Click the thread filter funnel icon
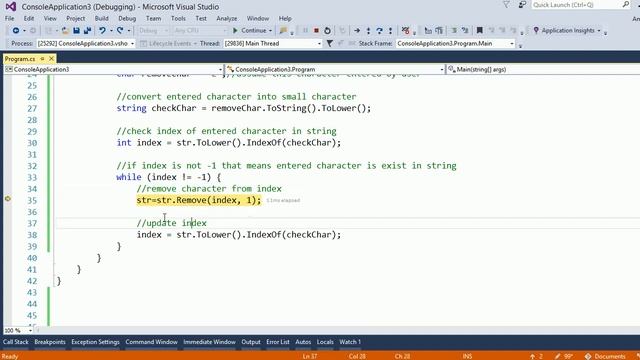The image size is (640, 360). (x=329, y=43)
